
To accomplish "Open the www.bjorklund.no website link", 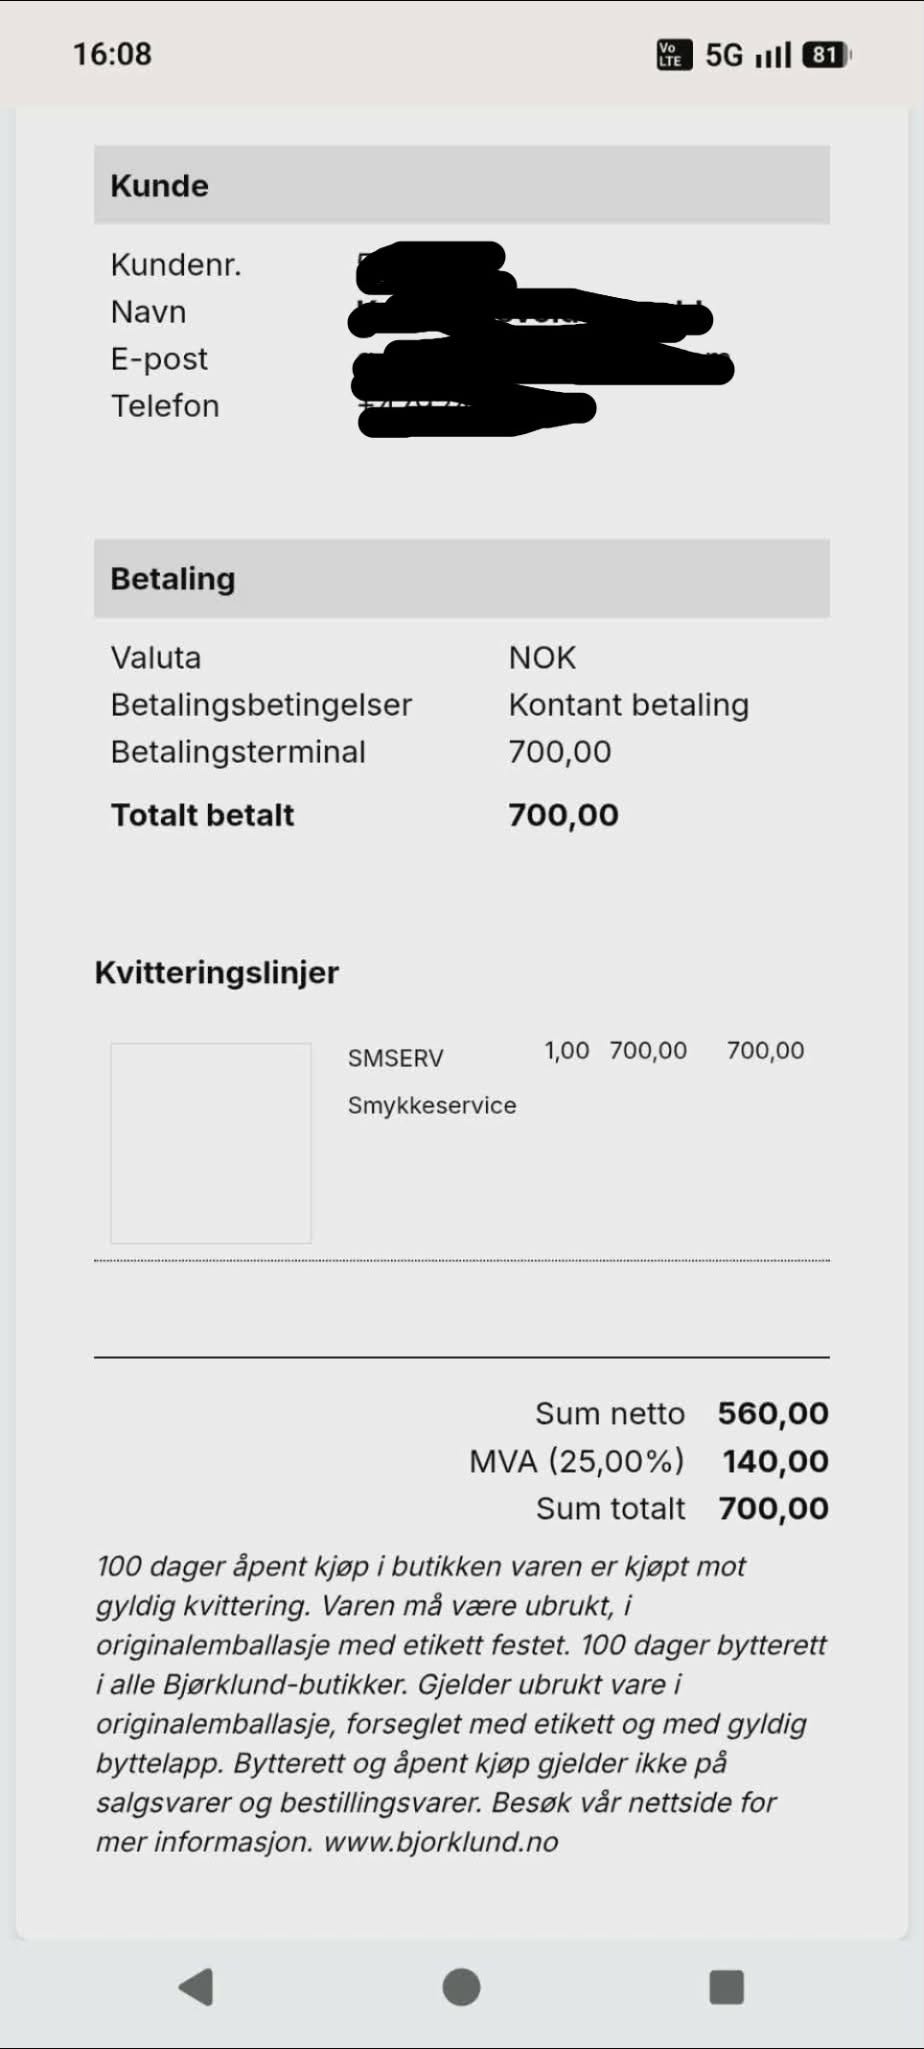I will pyautogui.click(x=441, y=1842).
